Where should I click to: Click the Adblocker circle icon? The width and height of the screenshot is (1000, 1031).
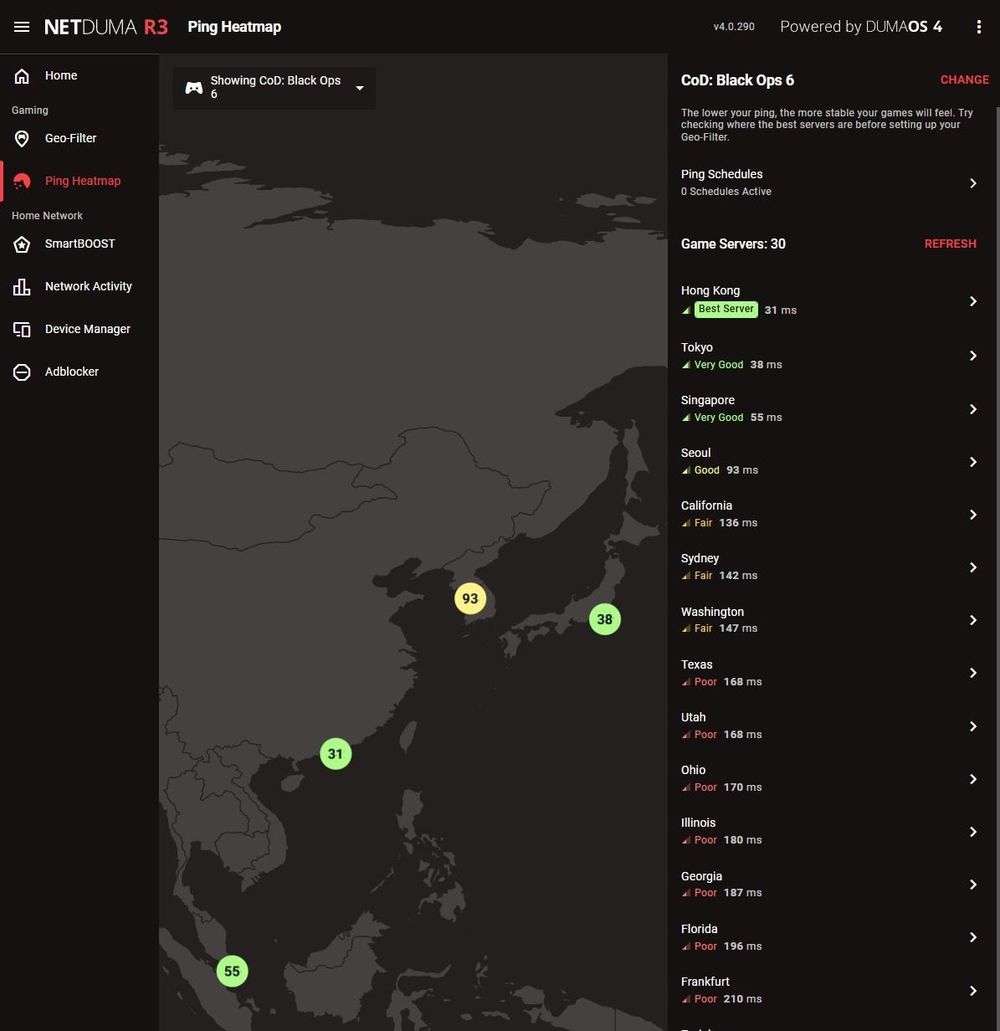[x=22, y=372]
